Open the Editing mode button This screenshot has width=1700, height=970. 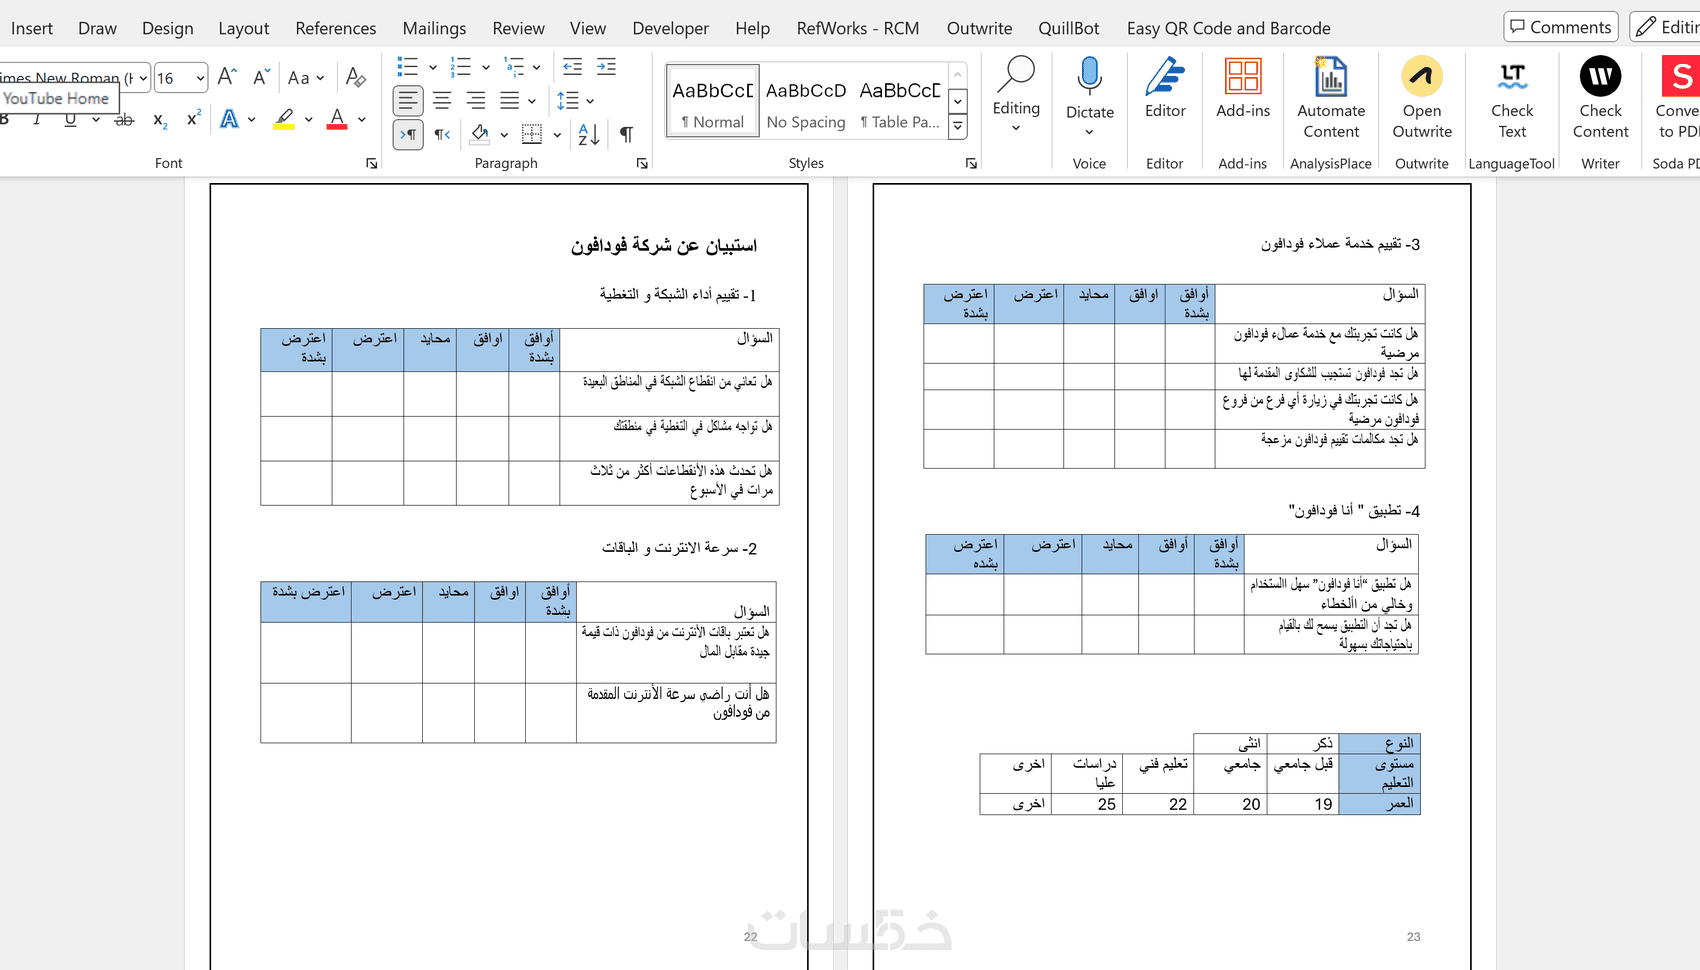[x=1666, y=27]
